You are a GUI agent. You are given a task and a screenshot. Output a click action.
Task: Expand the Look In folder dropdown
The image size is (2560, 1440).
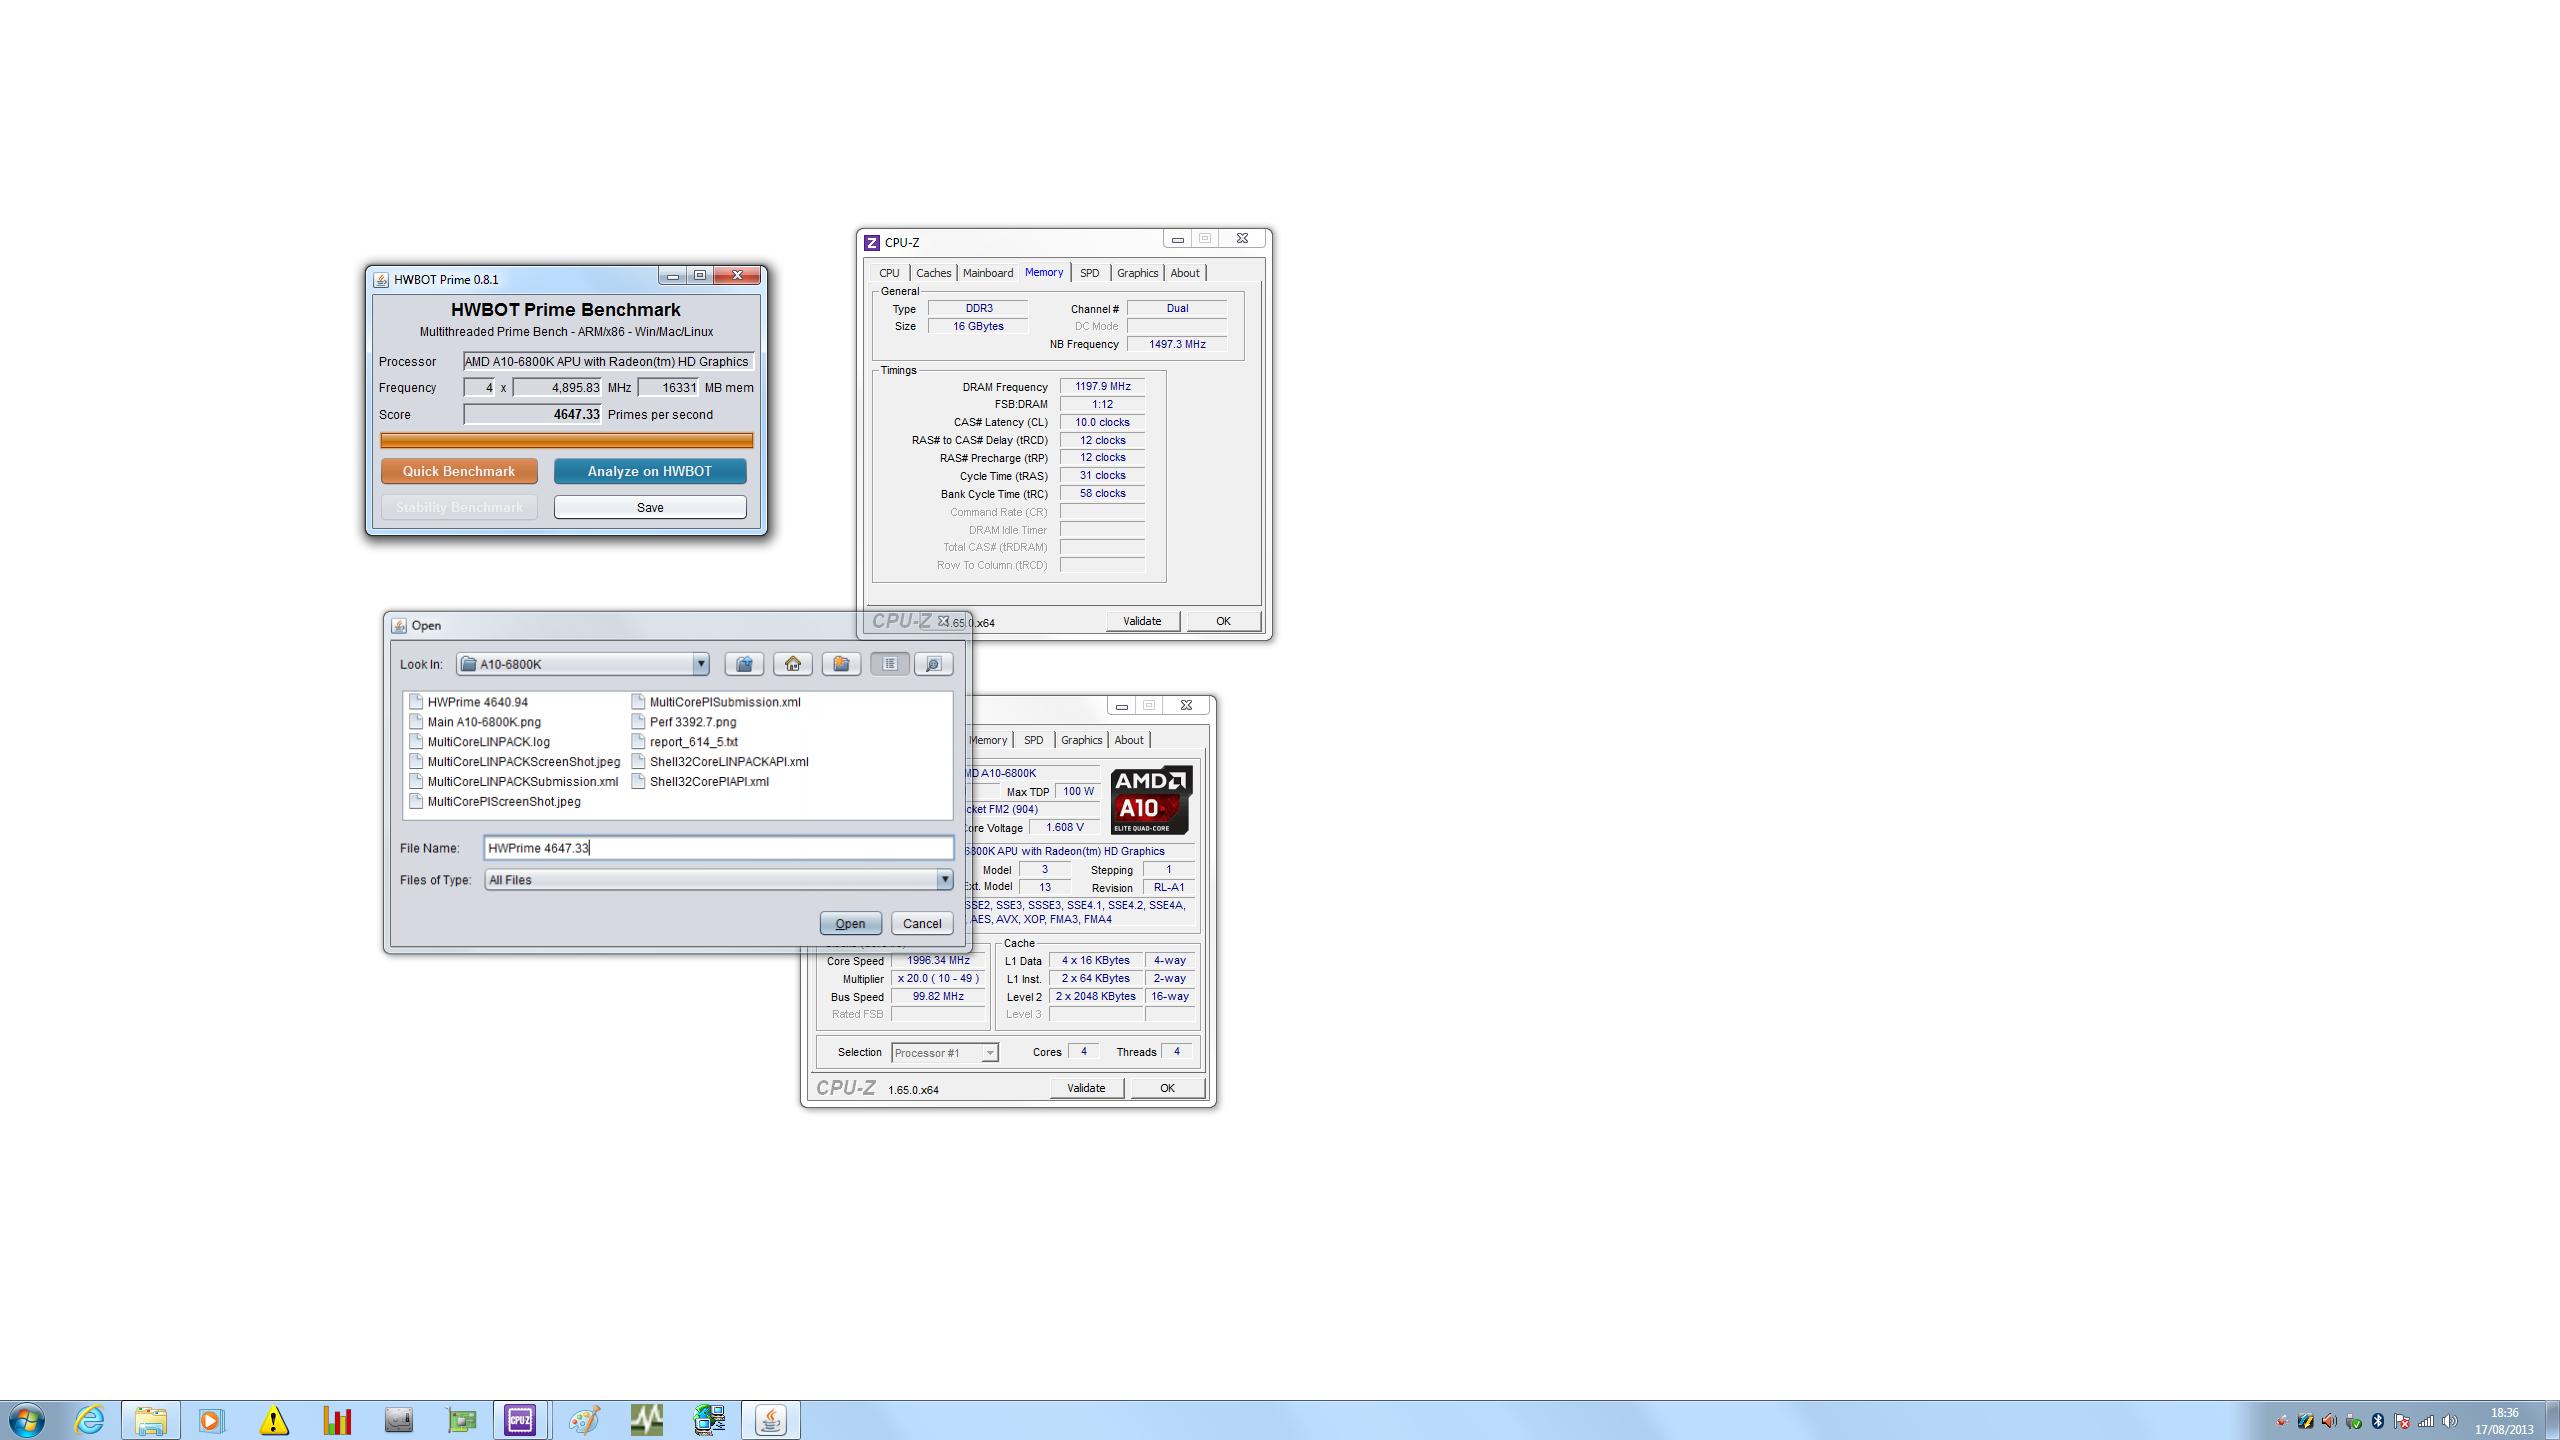[x=700, y=664]
